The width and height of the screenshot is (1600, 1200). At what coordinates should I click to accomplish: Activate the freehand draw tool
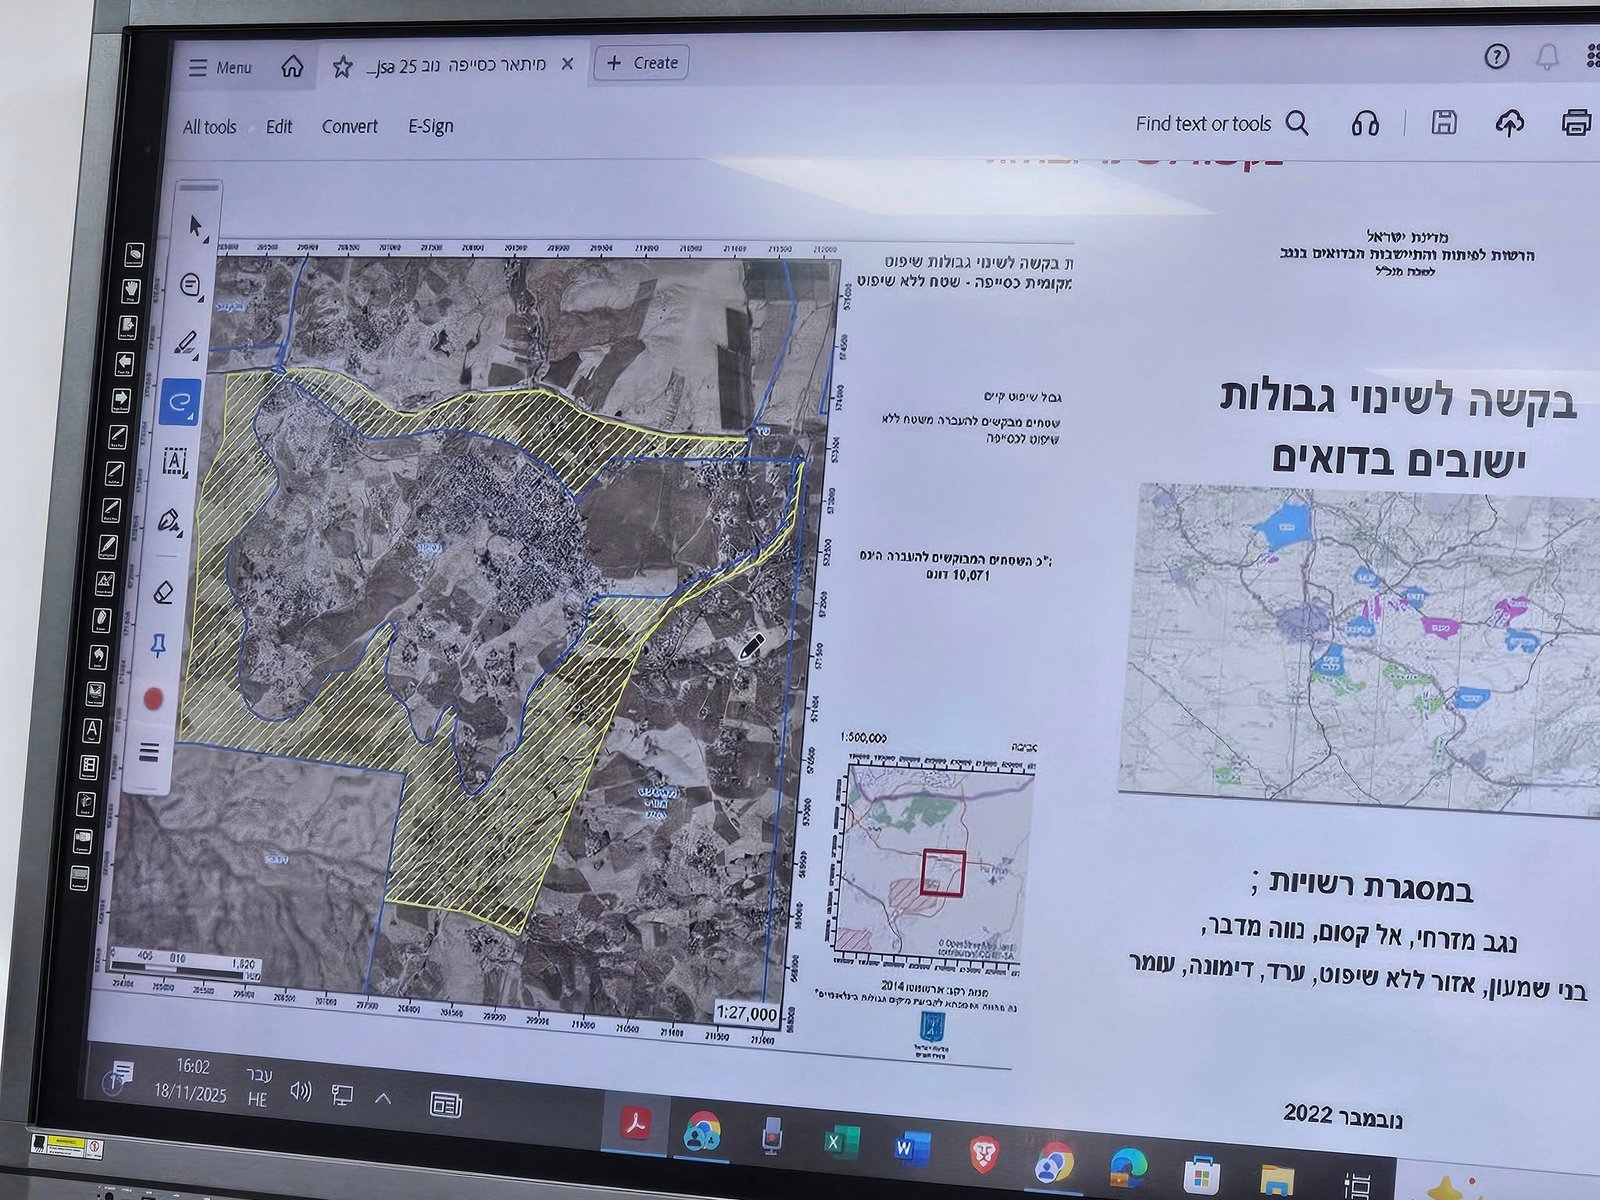click(x=180, y=402)
